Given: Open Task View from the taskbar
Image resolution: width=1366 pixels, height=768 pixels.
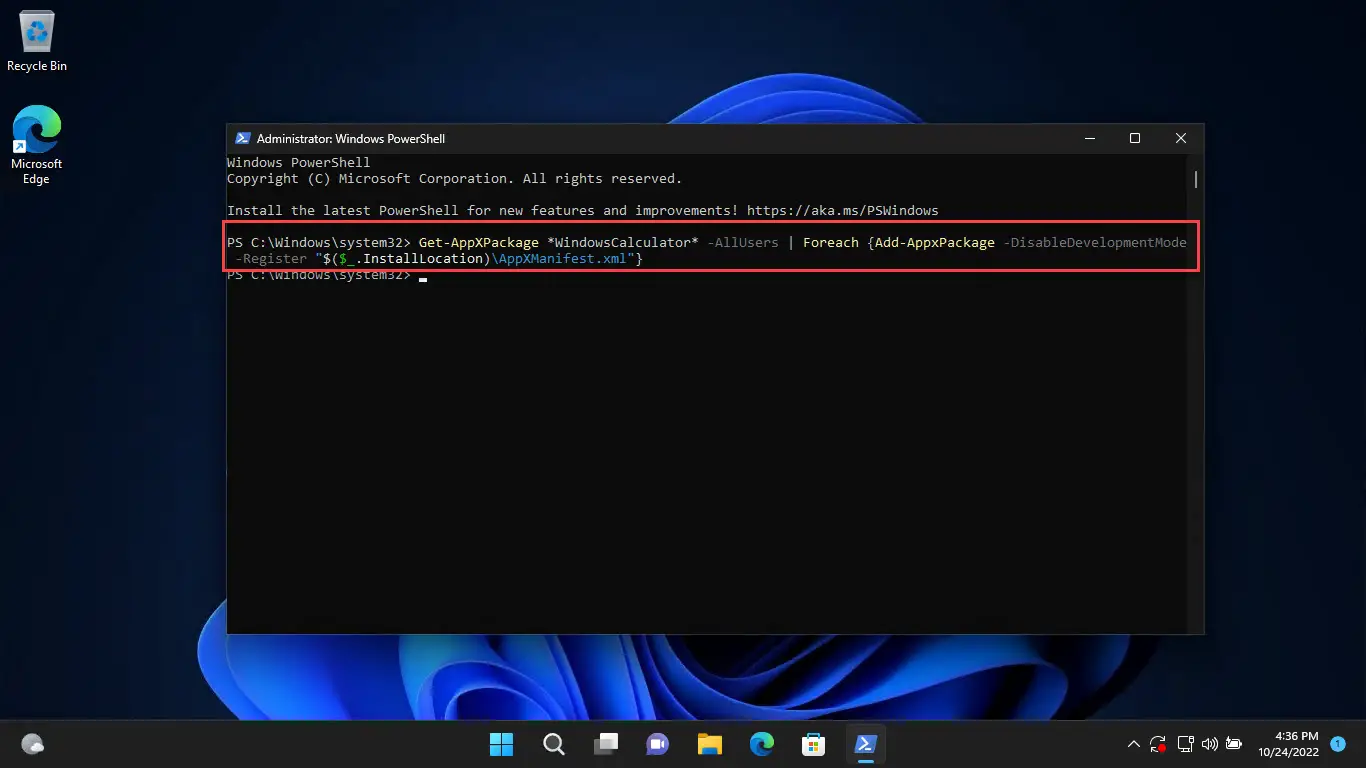Looking at the screenshot, I should 606,744.
